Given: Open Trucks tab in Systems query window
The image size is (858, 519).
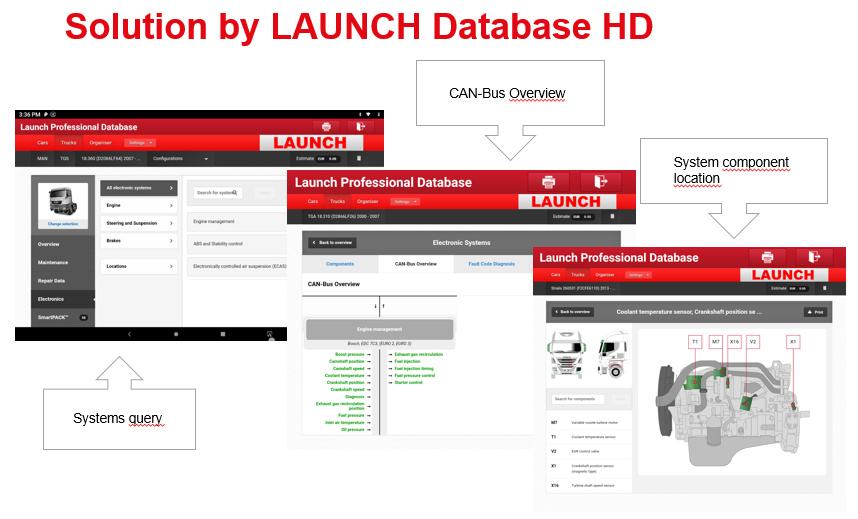Looking at the screenshot, I should point(68,142).
